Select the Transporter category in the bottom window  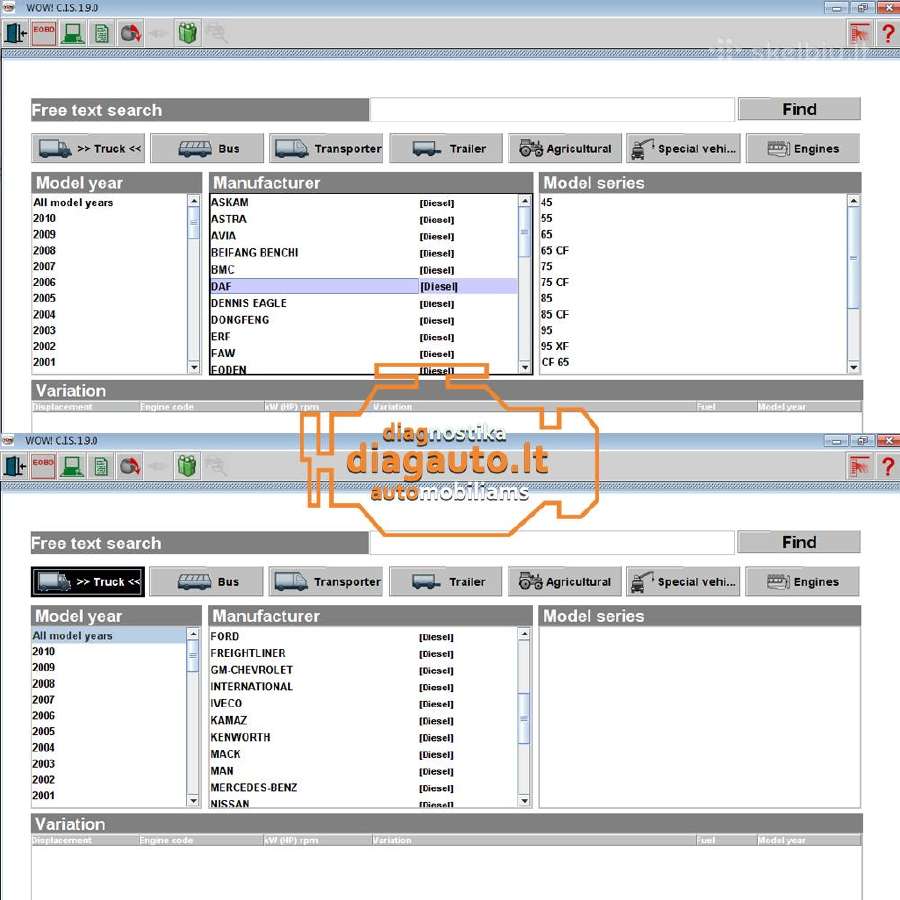click(326, 582)
